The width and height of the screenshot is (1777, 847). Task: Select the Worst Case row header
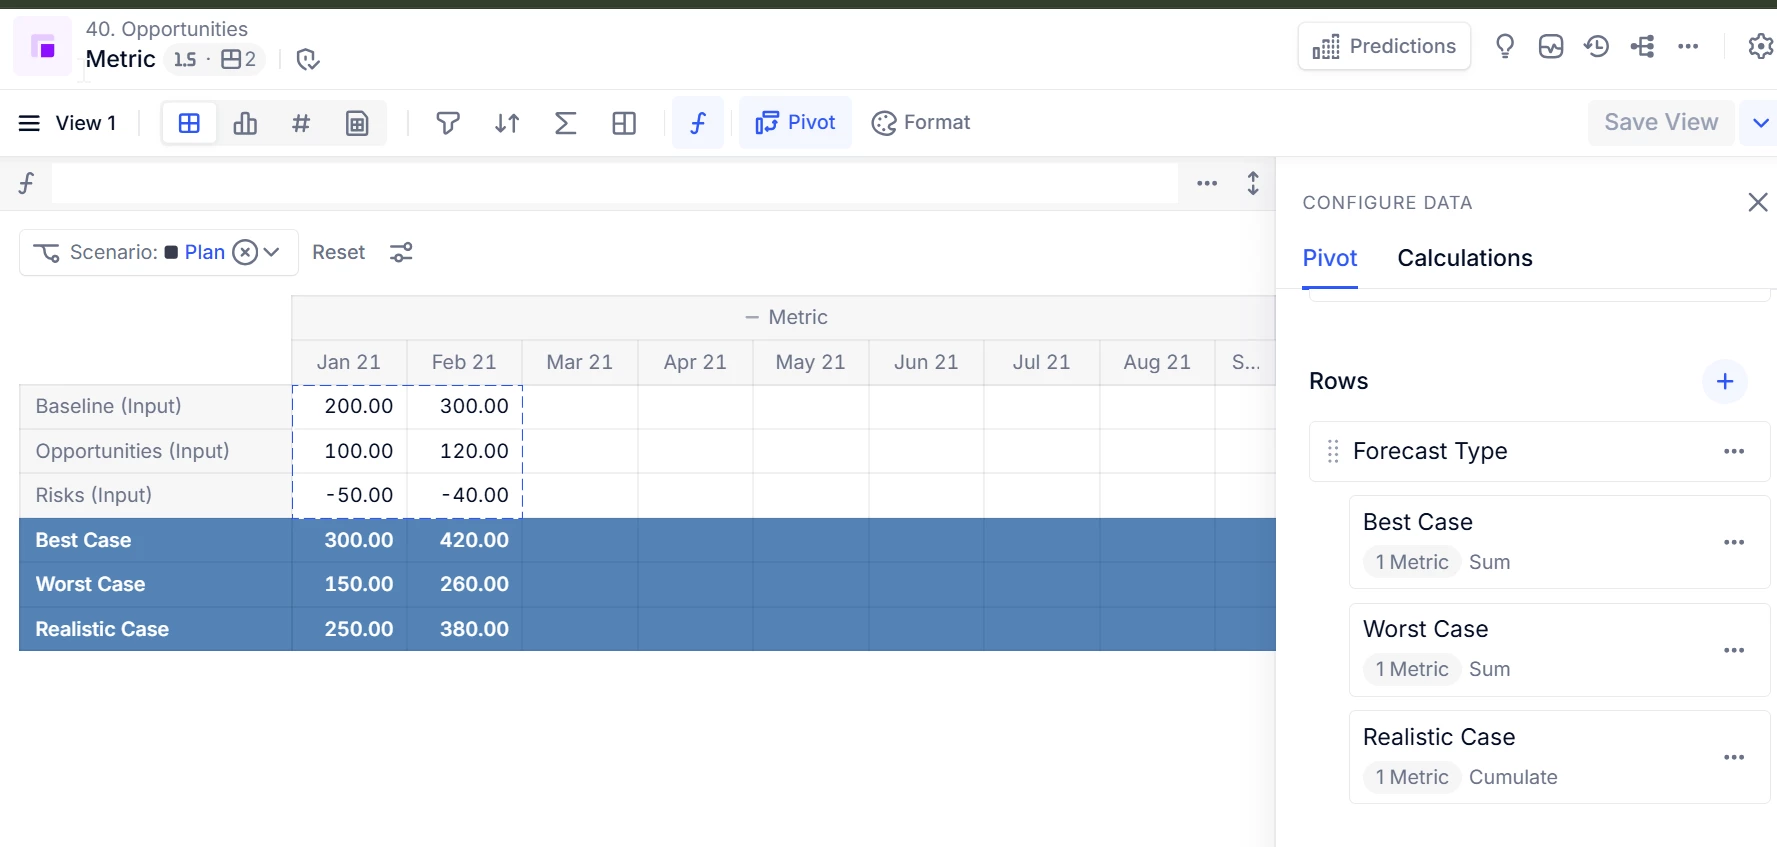[x=155, y=584]
